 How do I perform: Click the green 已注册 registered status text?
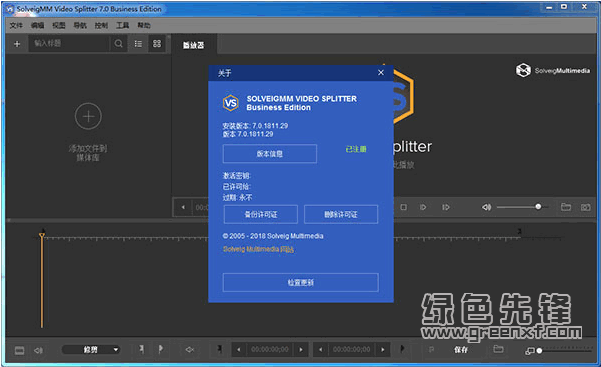pyautogui.click(x=356, y=149)
